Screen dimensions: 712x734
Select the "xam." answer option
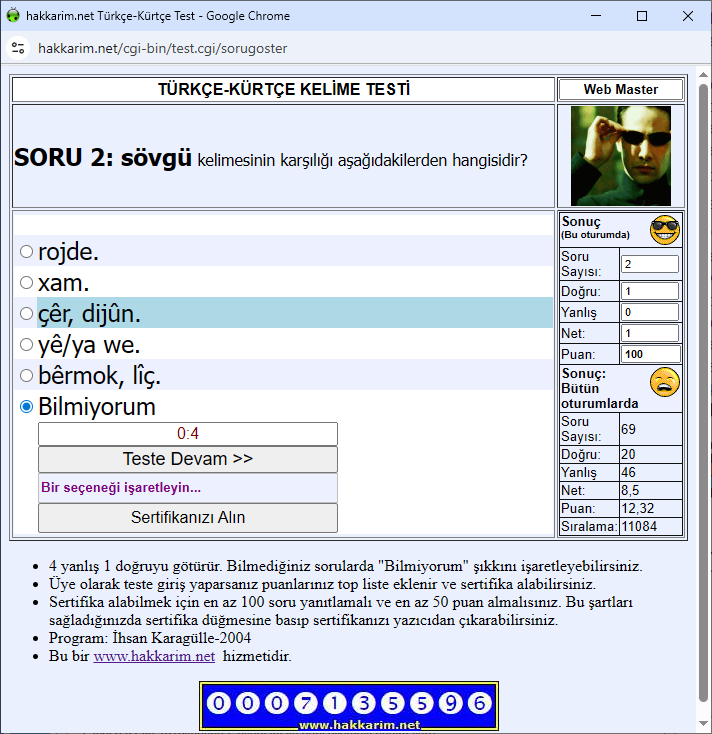coord(27,283)
